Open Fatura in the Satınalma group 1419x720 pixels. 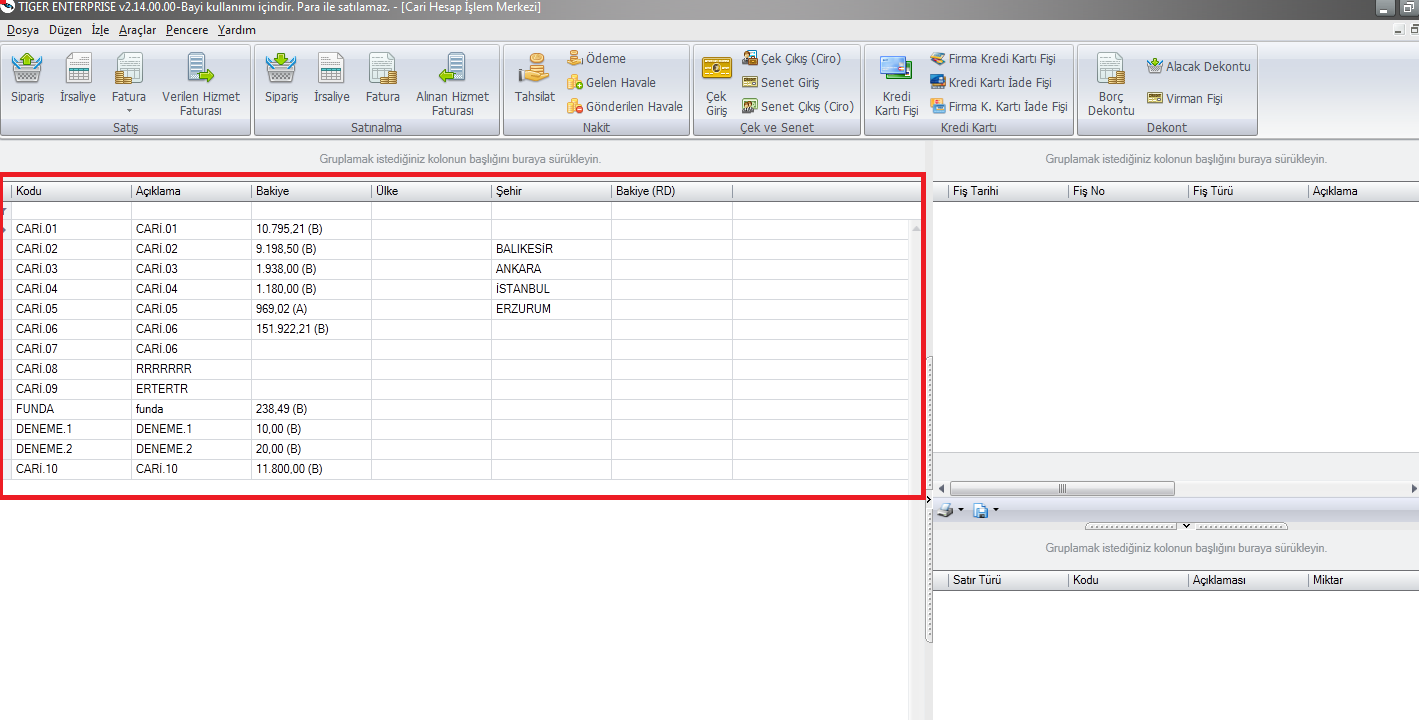point(383,79)
